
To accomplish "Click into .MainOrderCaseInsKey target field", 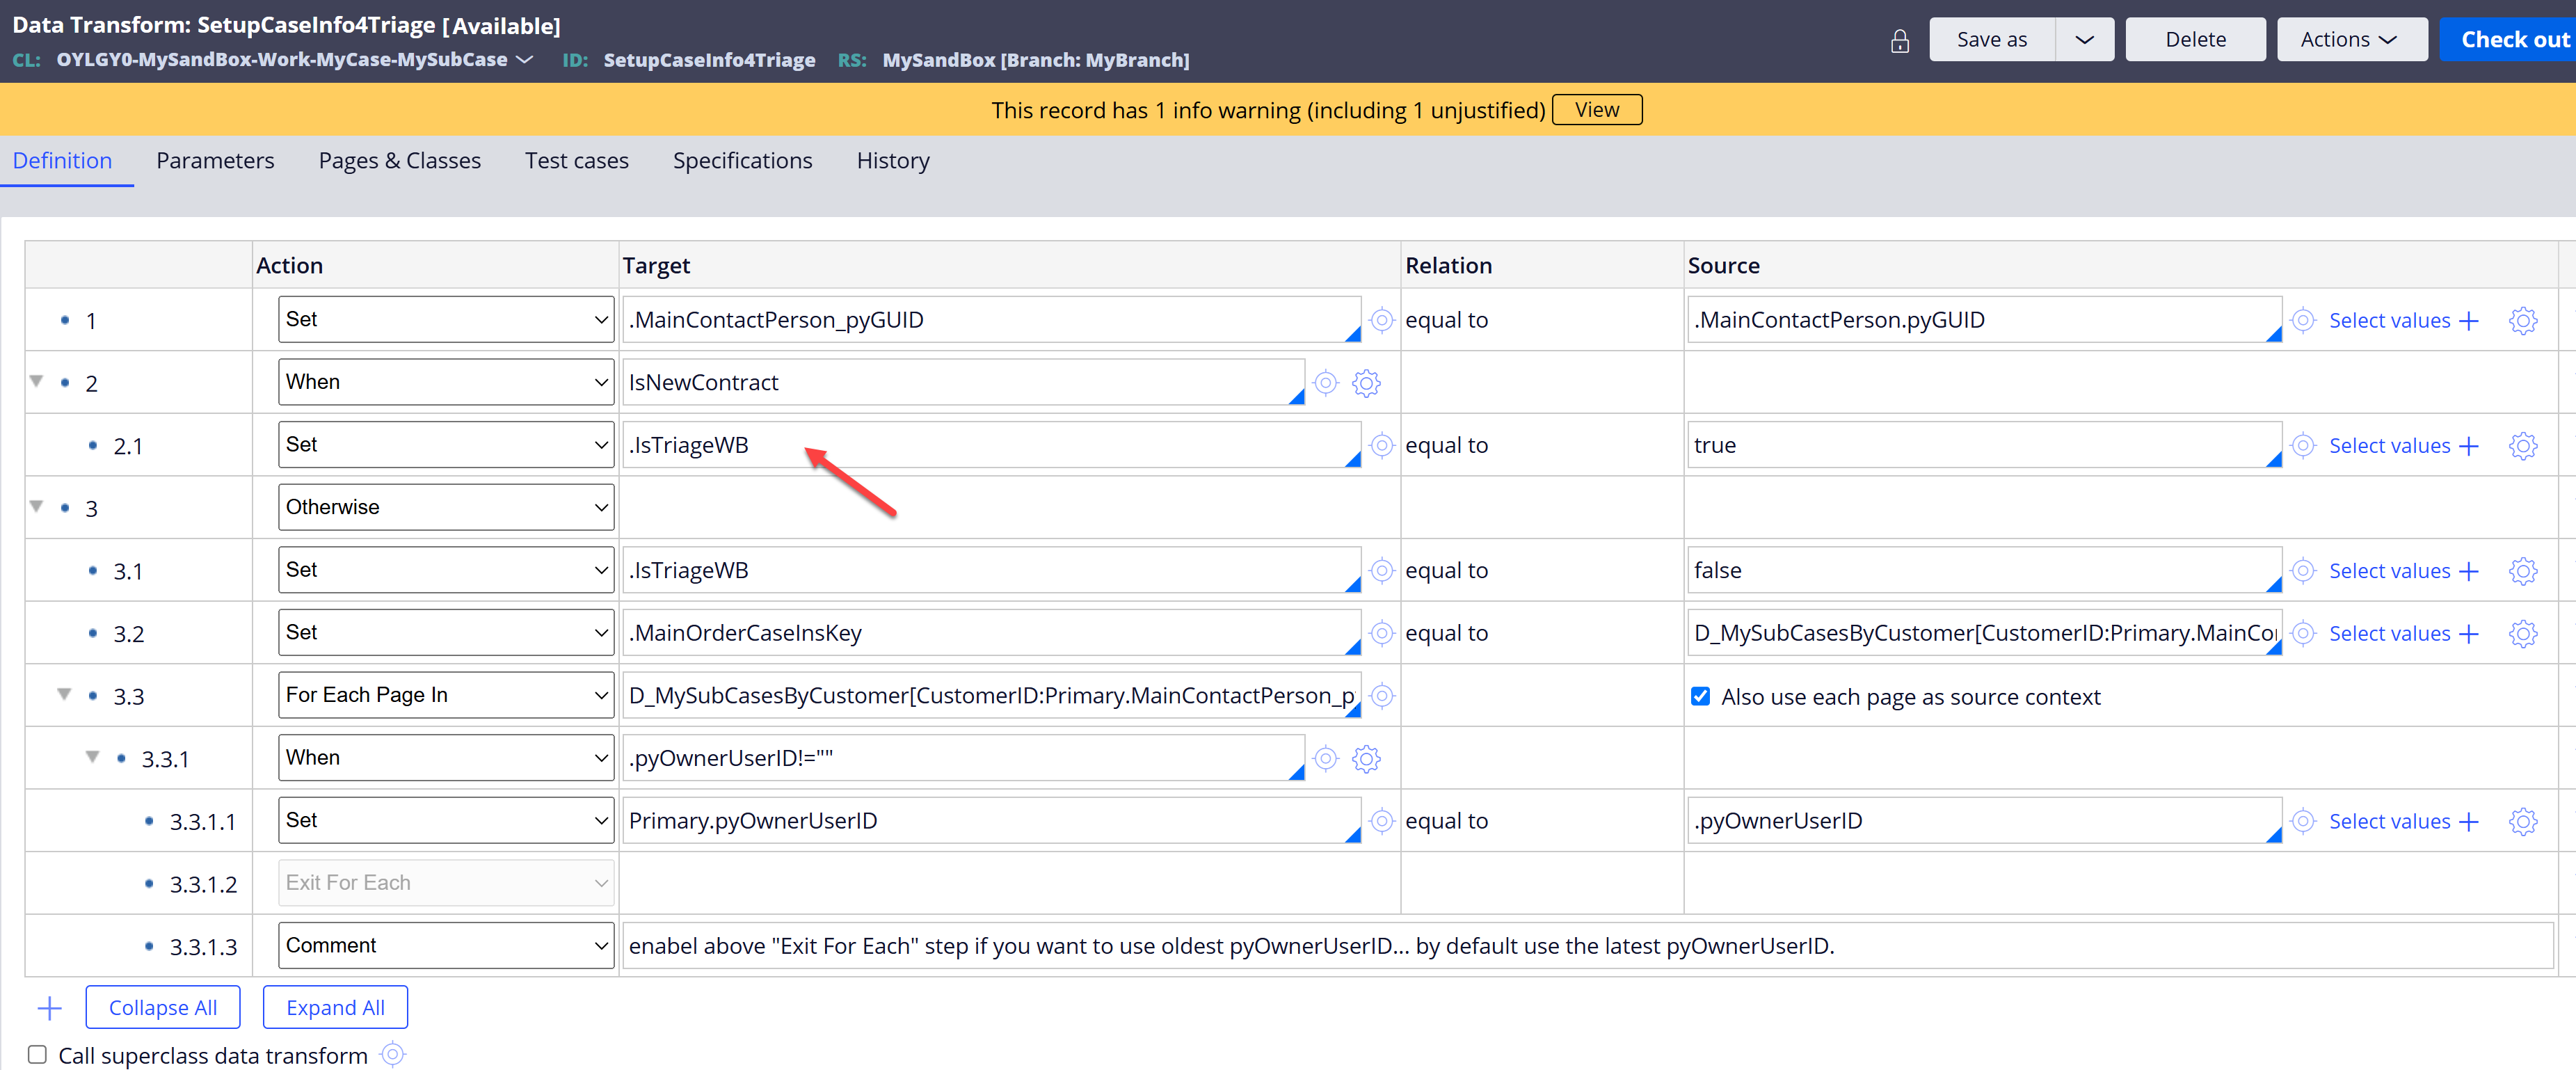I will click(x=991, y=633).
